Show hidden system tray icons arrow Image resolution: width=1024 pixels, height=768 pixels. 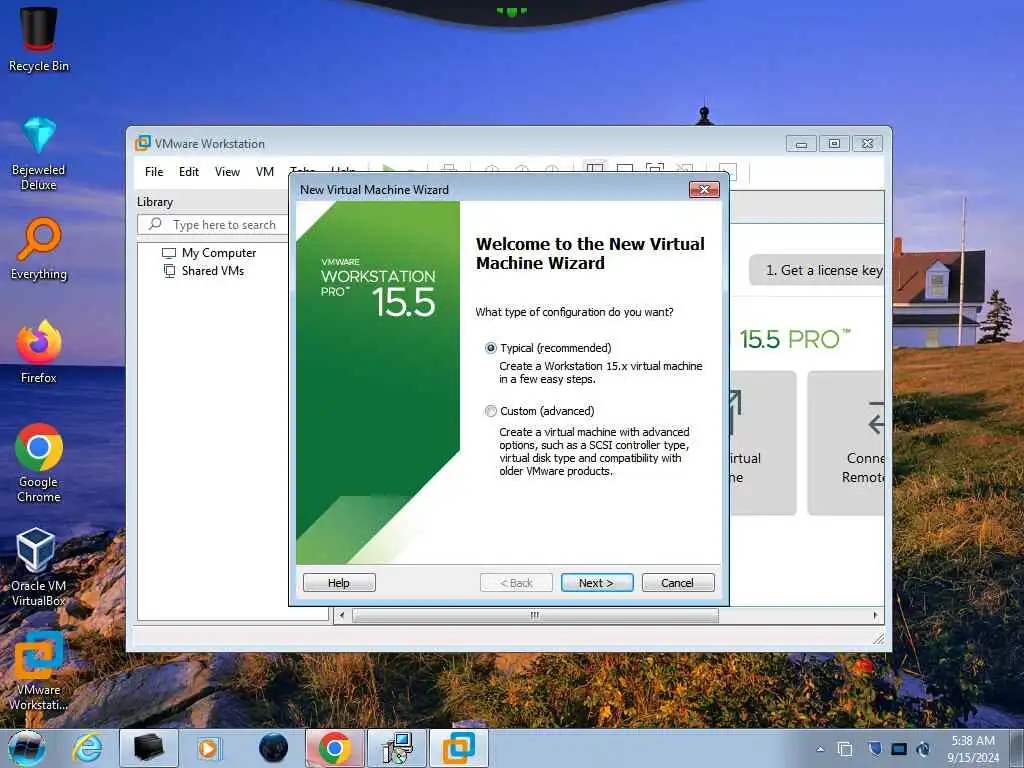click(820, 749)
